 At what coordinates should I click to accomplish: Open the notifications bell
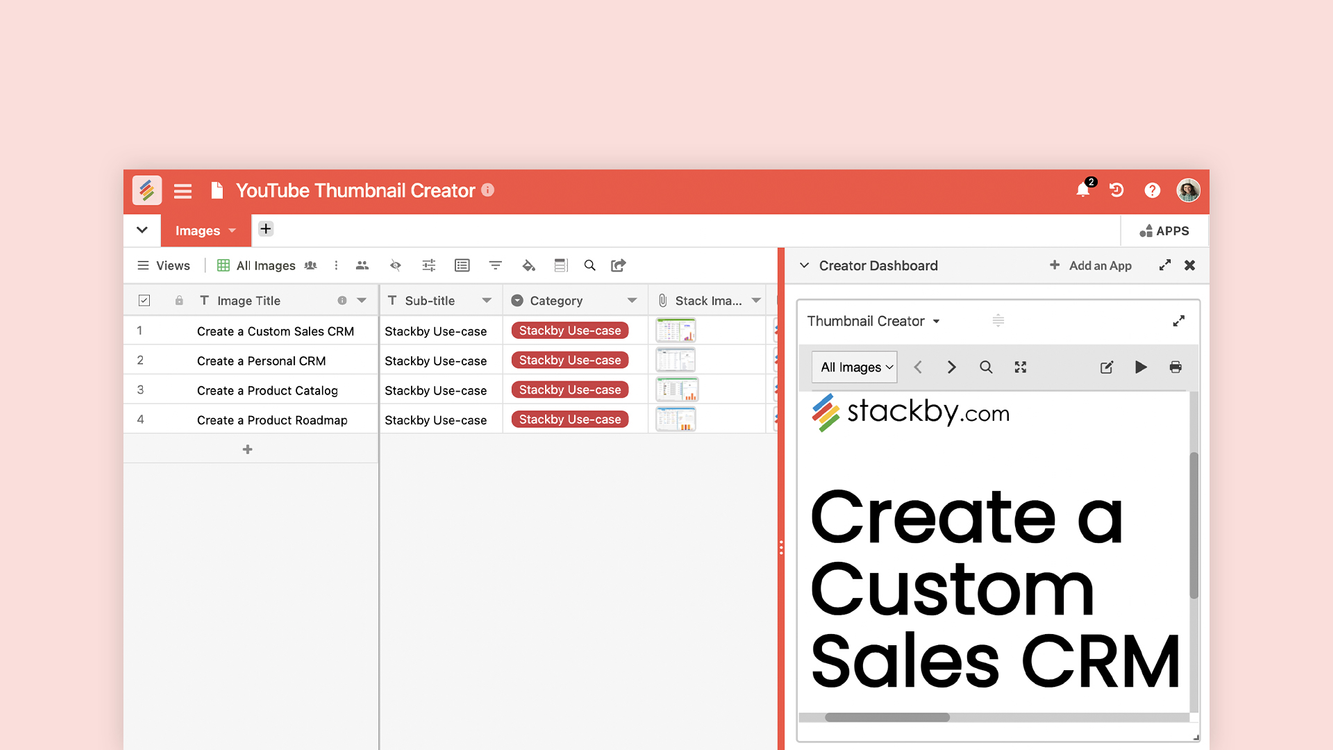pos(1083,190)
